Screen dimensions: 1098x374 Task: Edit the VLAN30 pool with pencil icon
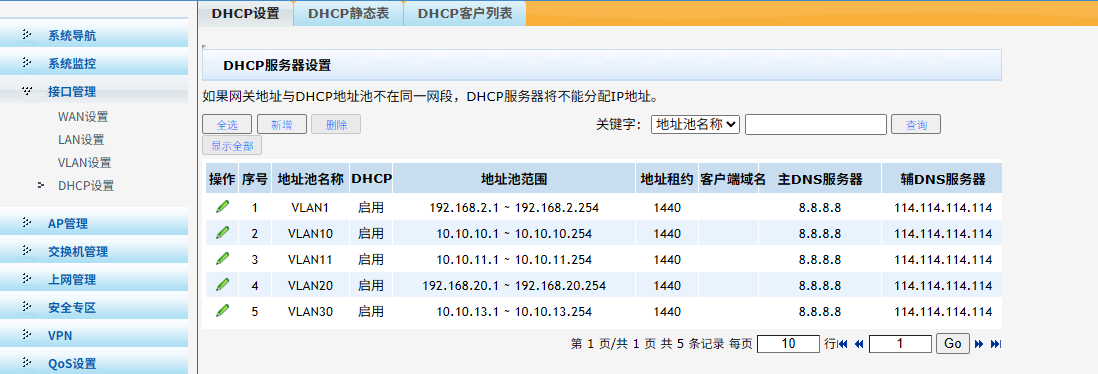click(x=223, y=310)
